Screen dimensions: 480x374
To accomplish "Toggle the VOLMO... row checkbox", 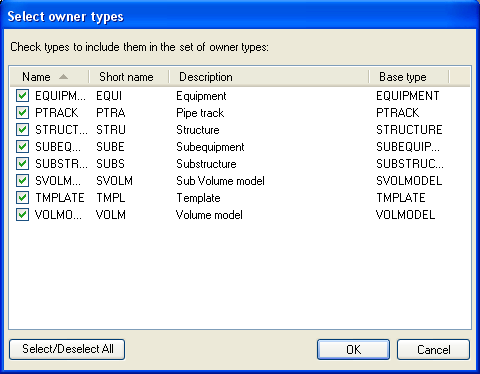I will (22, 215).
